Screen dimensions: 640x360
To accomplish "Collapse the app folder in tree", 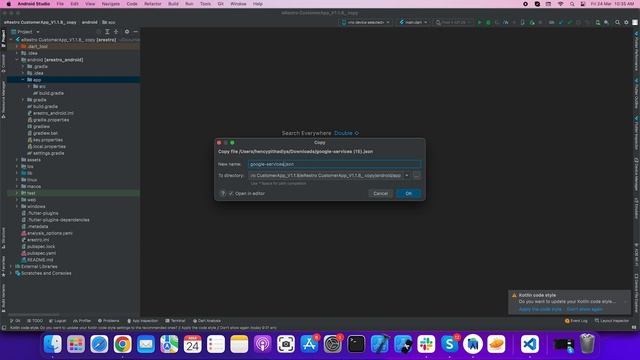I will [23, 80].
